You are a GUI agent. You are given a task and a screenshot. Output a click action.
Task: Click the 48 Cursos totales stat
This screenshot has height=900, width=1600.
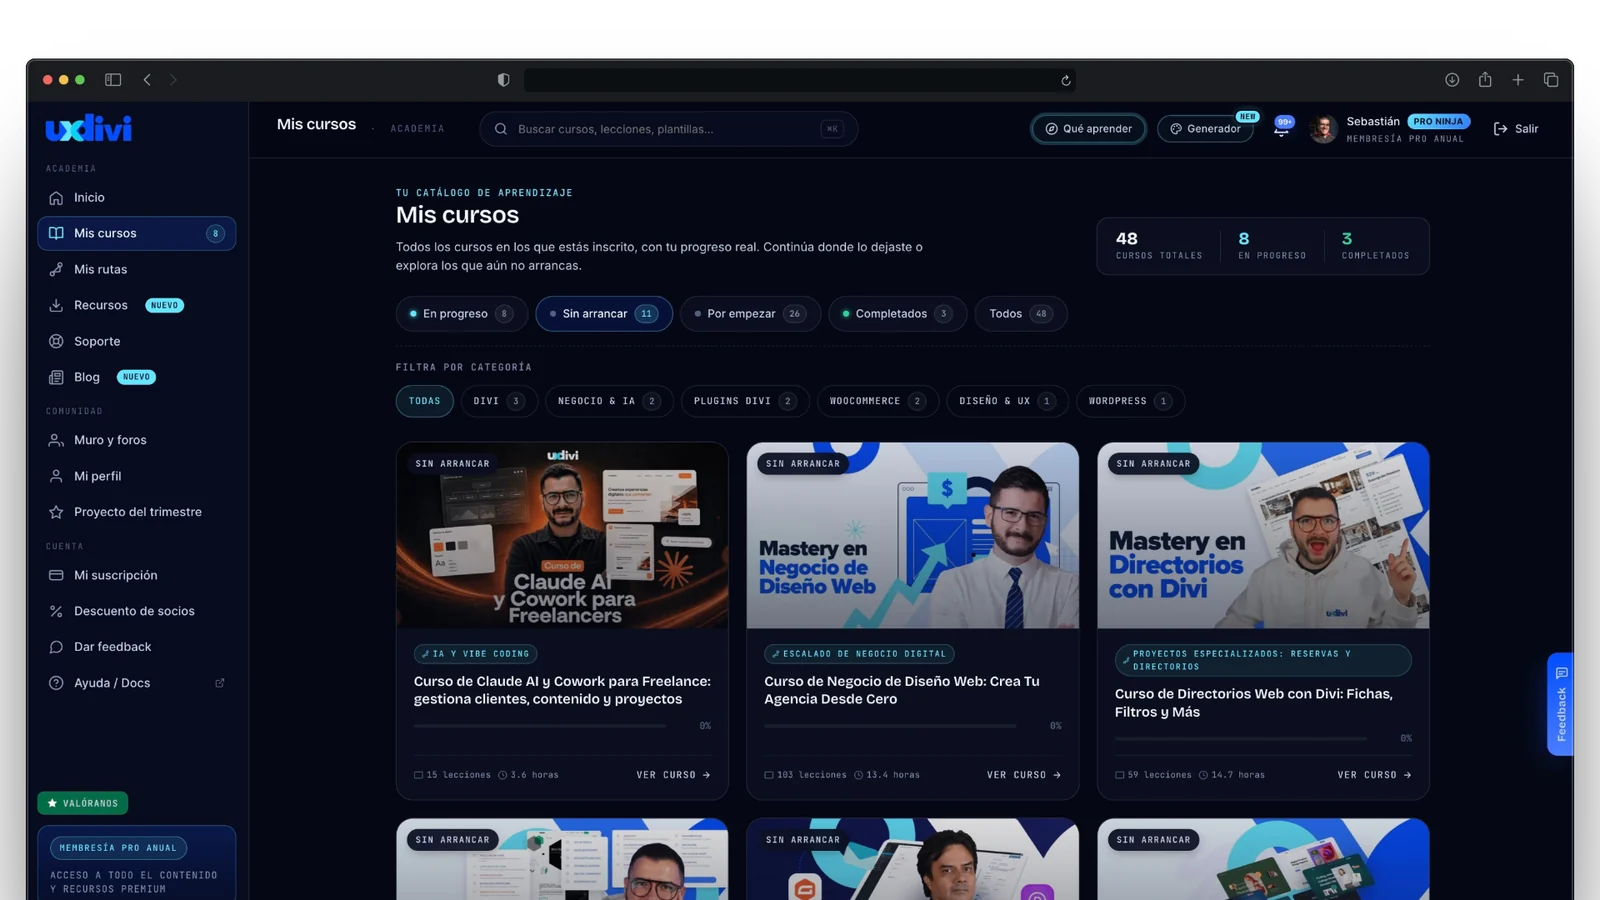point(1159,246)
